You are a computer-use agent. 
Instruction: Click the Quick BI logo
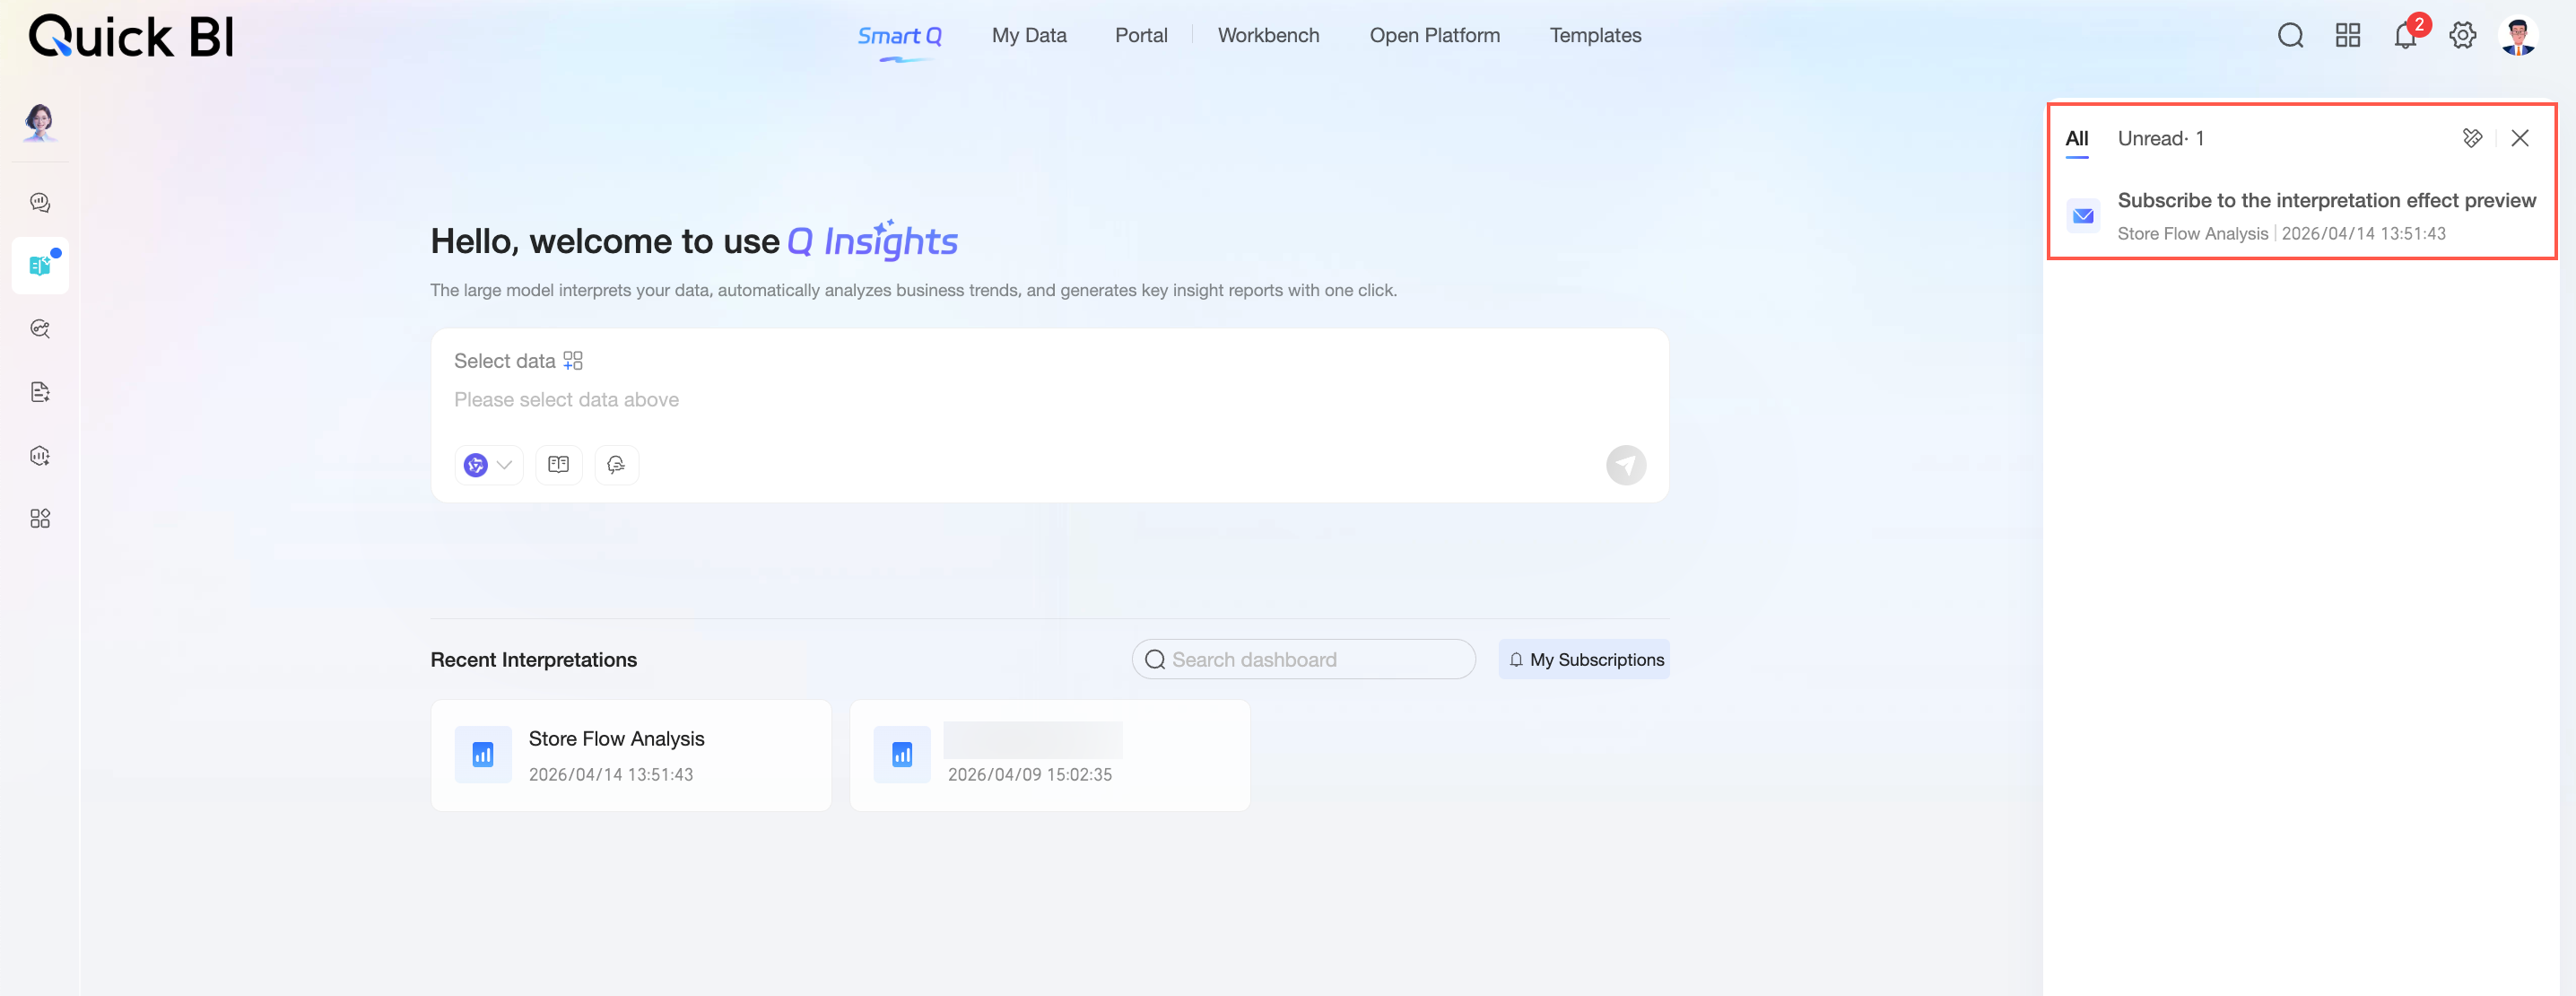pos(131,37)
